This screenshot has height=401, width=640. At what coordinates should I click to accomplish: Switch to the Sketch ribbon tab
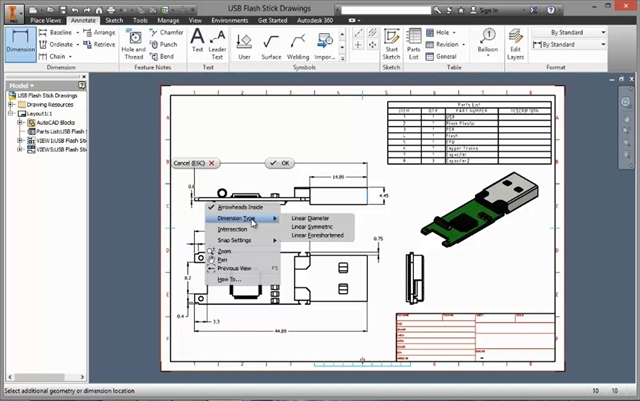[114, 20]
